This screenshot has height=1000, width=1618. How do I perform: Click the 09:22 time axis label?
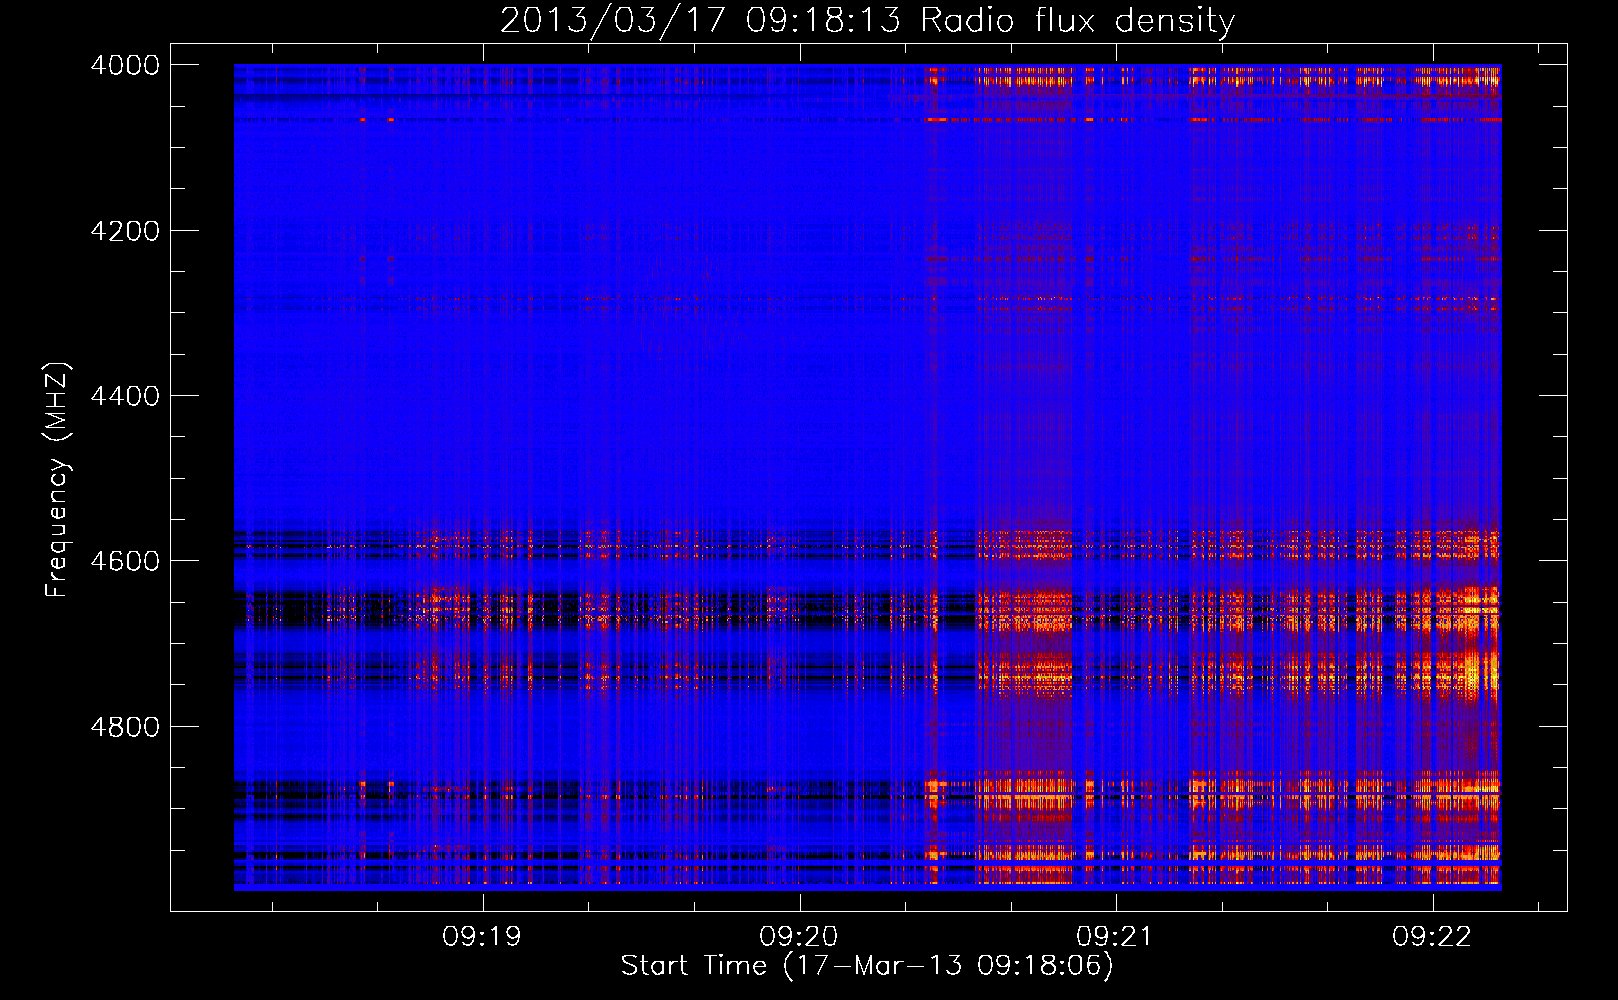tap(1432, 936)
